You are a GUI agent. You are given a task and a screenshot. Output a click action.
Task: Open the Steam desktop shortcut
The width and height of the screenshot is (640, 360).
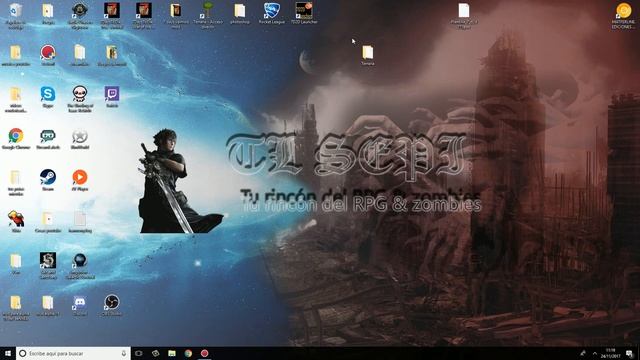tap(48, 177)
